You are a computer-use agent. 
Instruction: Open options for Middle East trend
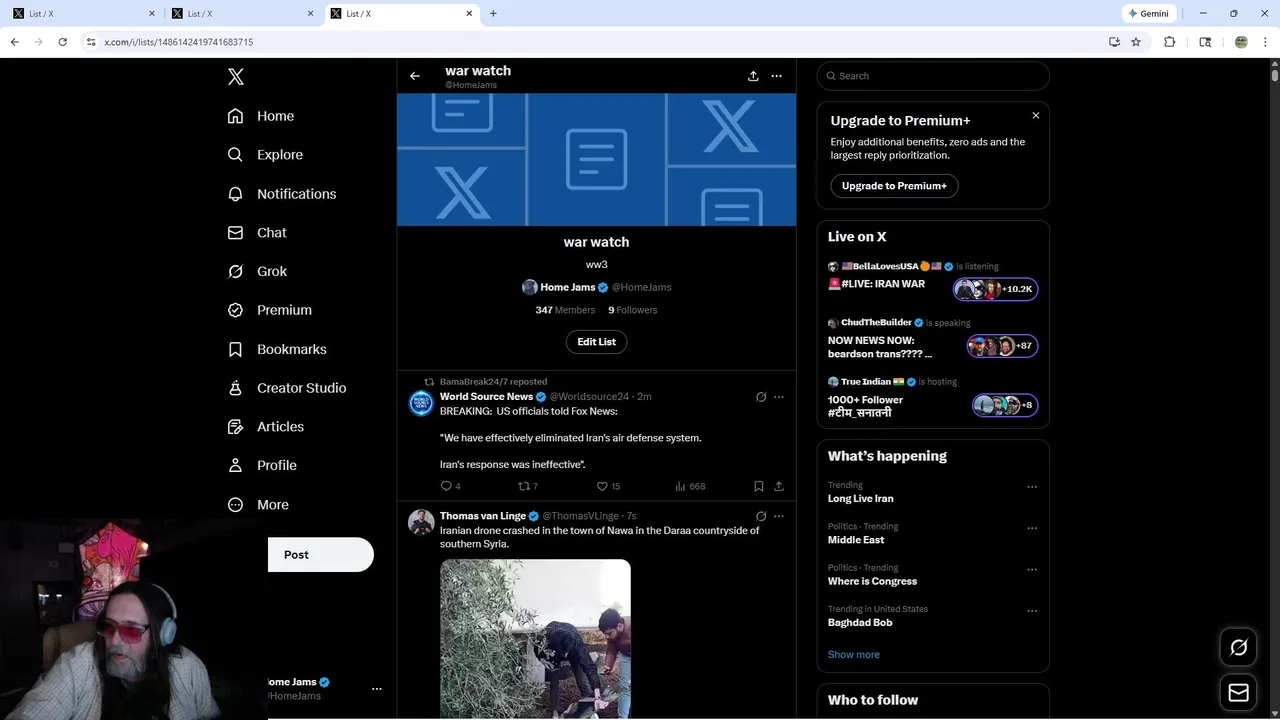[x=1032, y=528]
